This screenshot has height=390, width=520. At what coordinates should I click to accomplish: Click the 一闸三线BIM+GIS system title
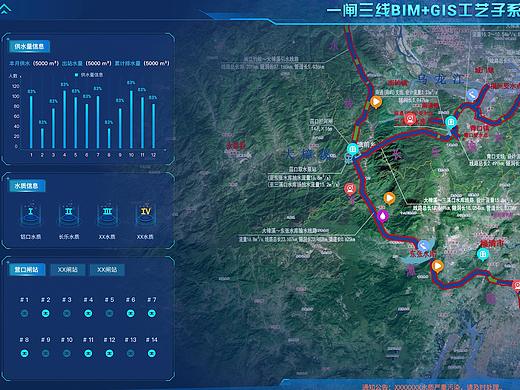[x=423, y=10]
